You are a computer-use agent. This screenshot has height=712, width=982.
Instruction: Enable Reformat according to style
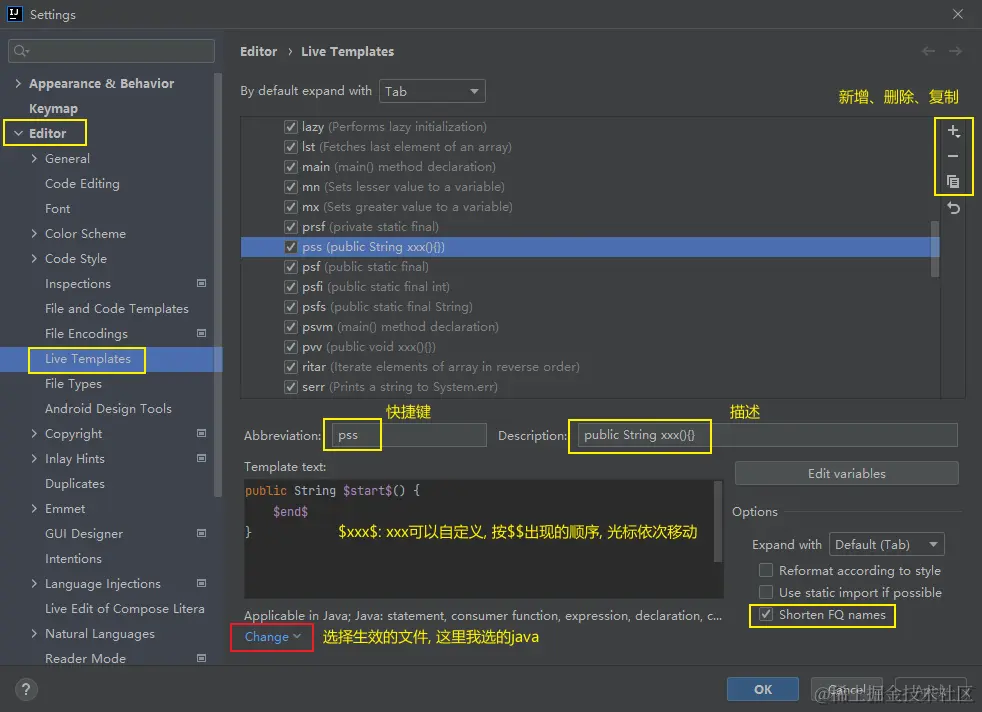(x=765, y=570)
